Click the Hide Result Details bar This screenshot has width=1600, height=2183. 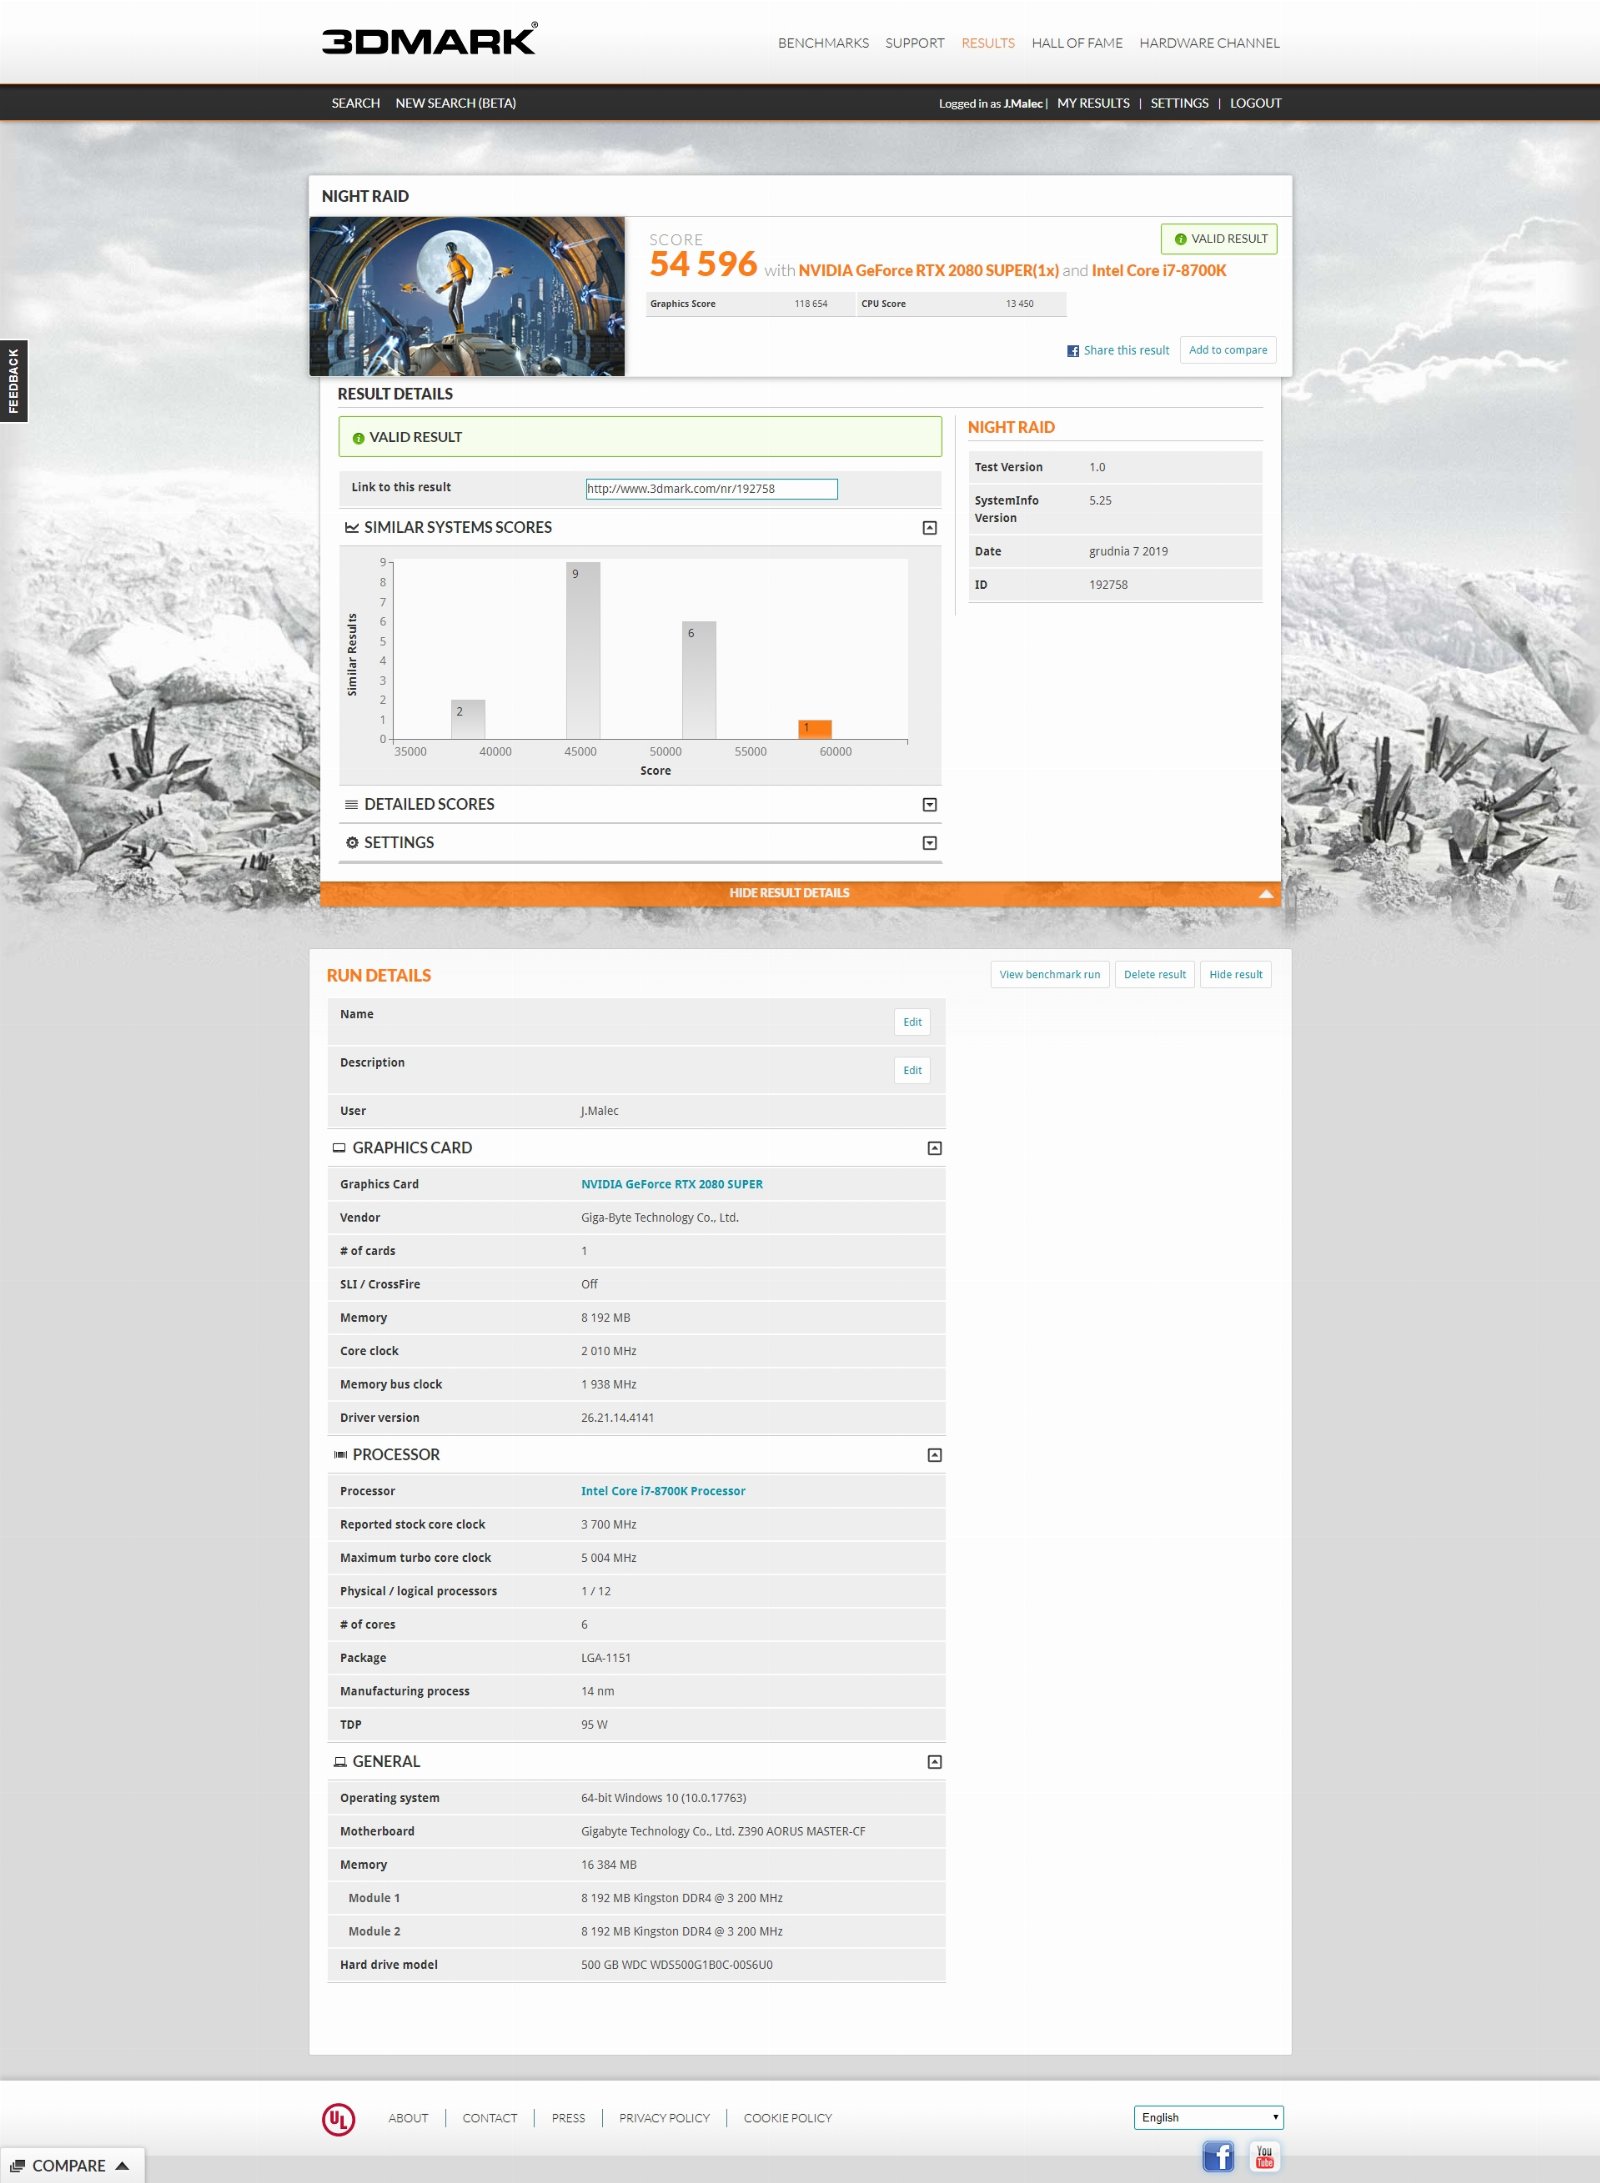799,893
